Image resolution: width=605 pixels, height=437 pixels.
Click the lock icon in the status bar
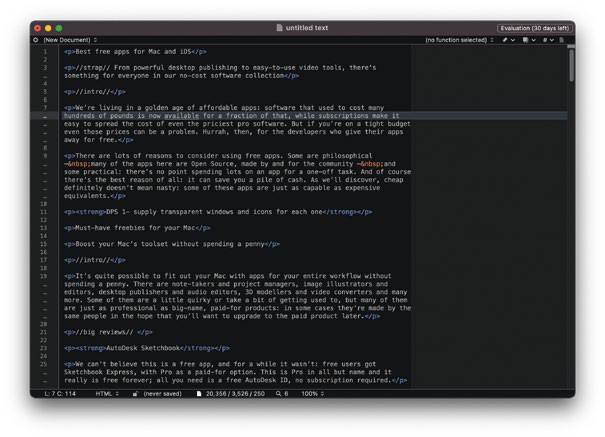(136, 395)
